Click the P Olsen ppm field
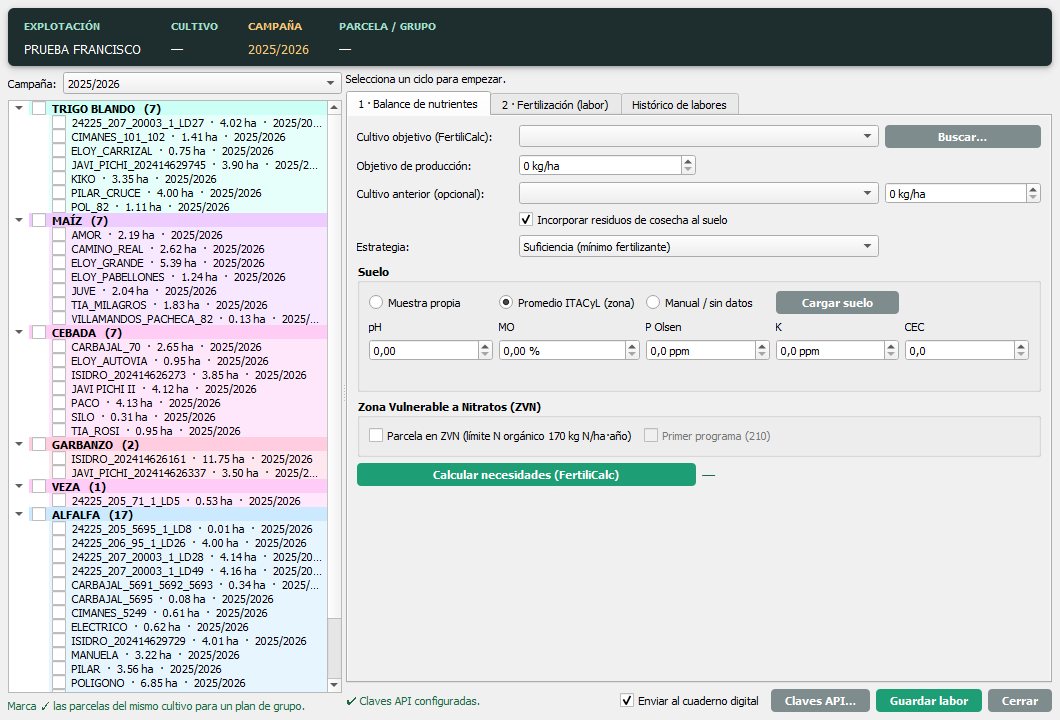Image resolution: width=1060 pixels, height=720 pixels. click(701, 350)
